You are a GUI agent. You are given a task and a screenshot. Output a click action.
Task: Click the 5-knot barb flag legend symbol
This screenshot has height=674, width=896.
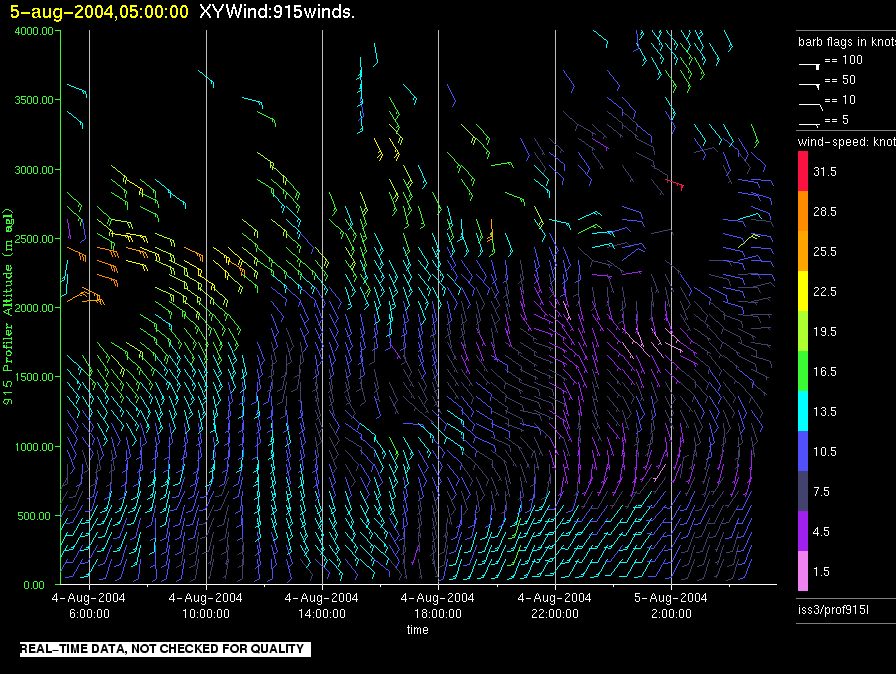pyautogui.click(x=809, y=124)
